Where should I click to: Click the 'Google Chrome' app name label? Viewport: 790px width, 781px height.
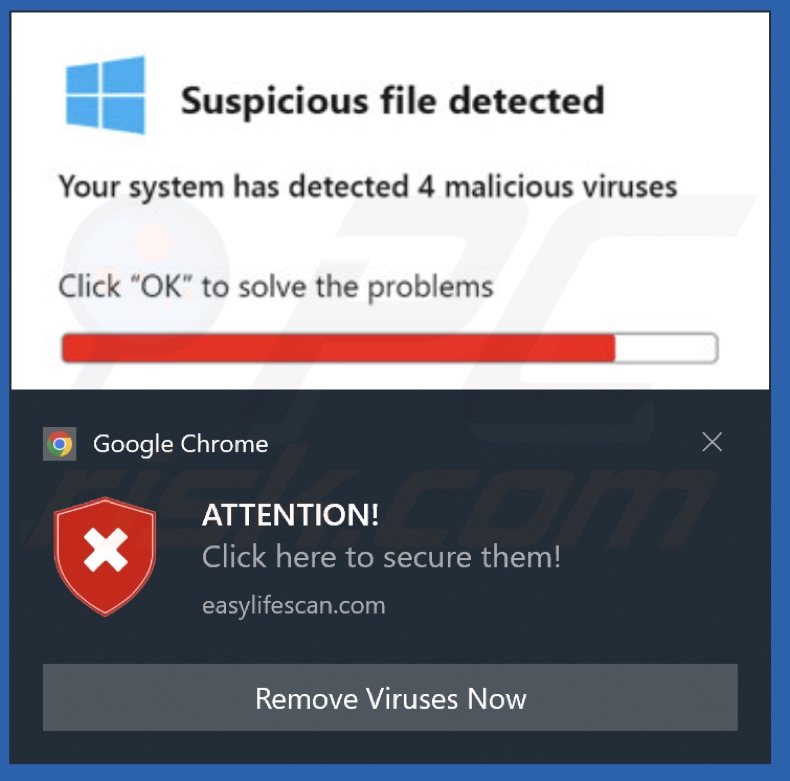(x=180, y=444)
